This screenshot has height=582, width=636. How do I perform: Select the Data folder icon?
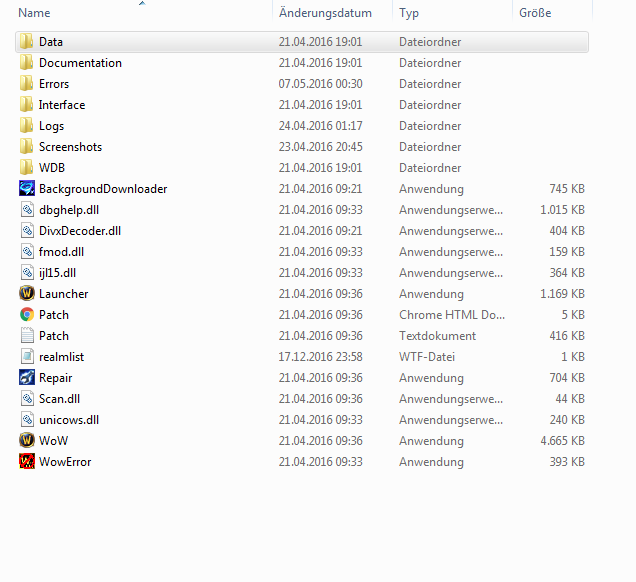(x=27, y=41)
